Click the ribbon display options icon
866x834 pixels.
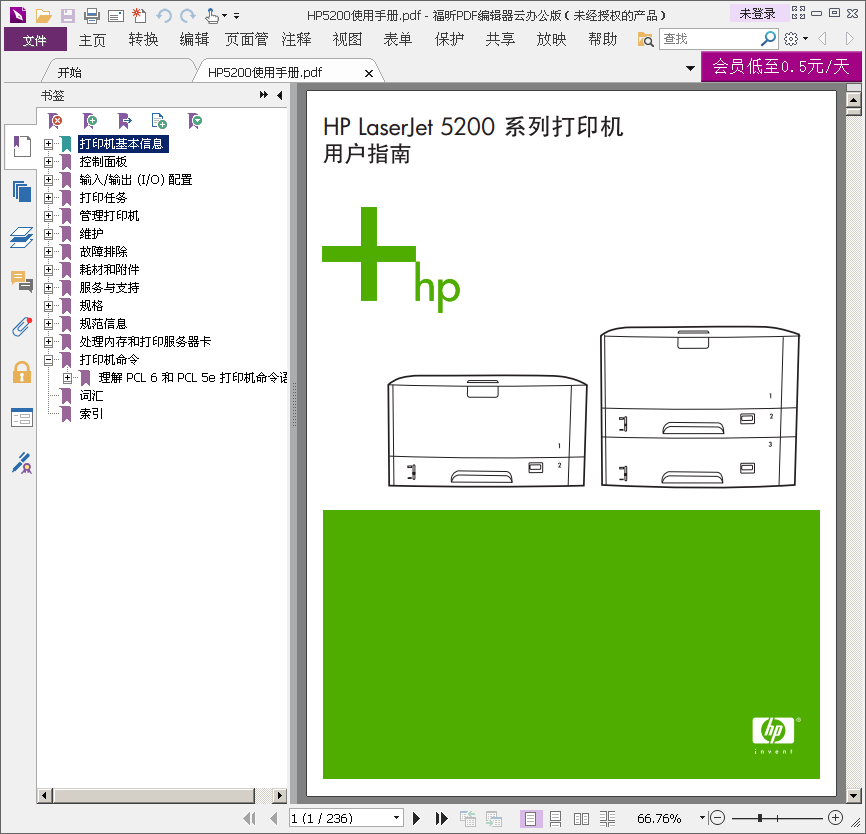(x=798, y=13)
